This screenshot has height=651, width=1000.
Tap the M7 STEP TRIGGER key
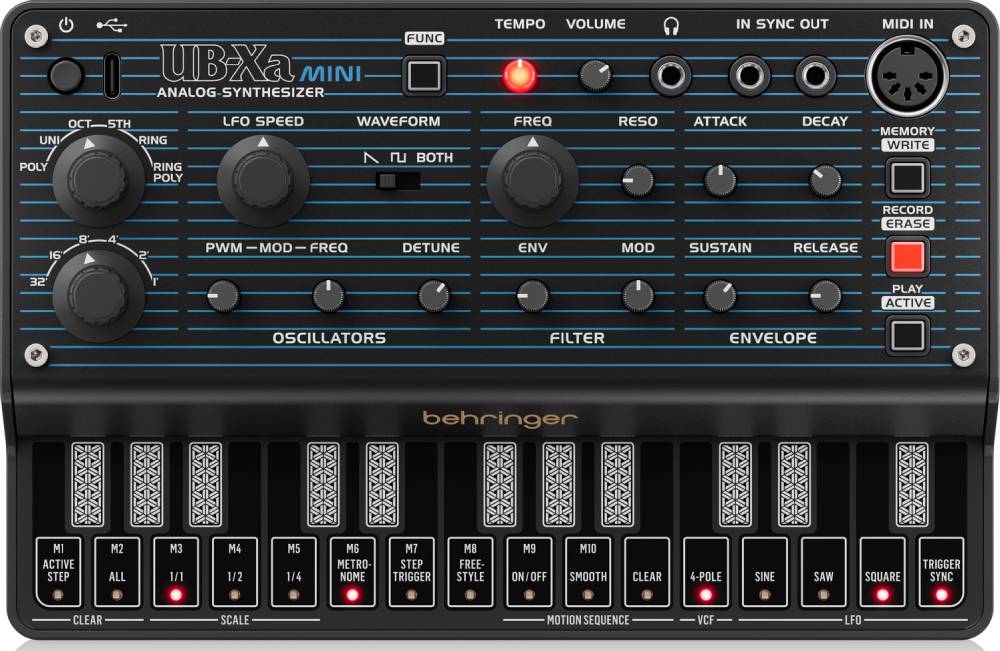tap(411, 571)
